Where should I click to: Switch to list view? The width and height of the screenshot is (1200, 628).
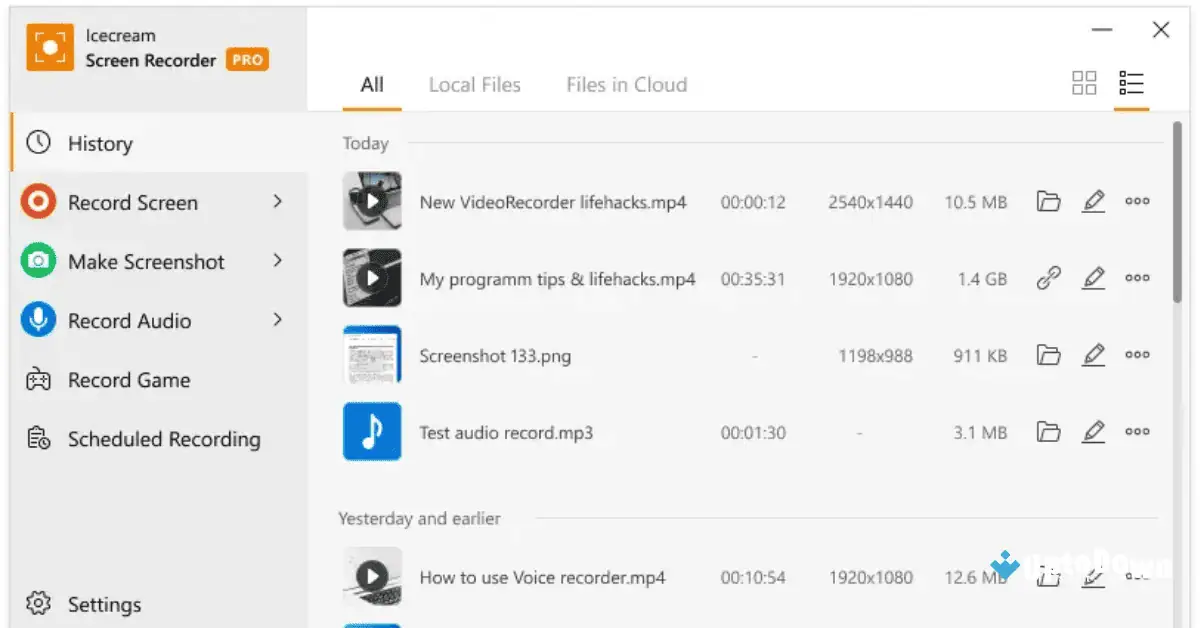pos(1131,83)
